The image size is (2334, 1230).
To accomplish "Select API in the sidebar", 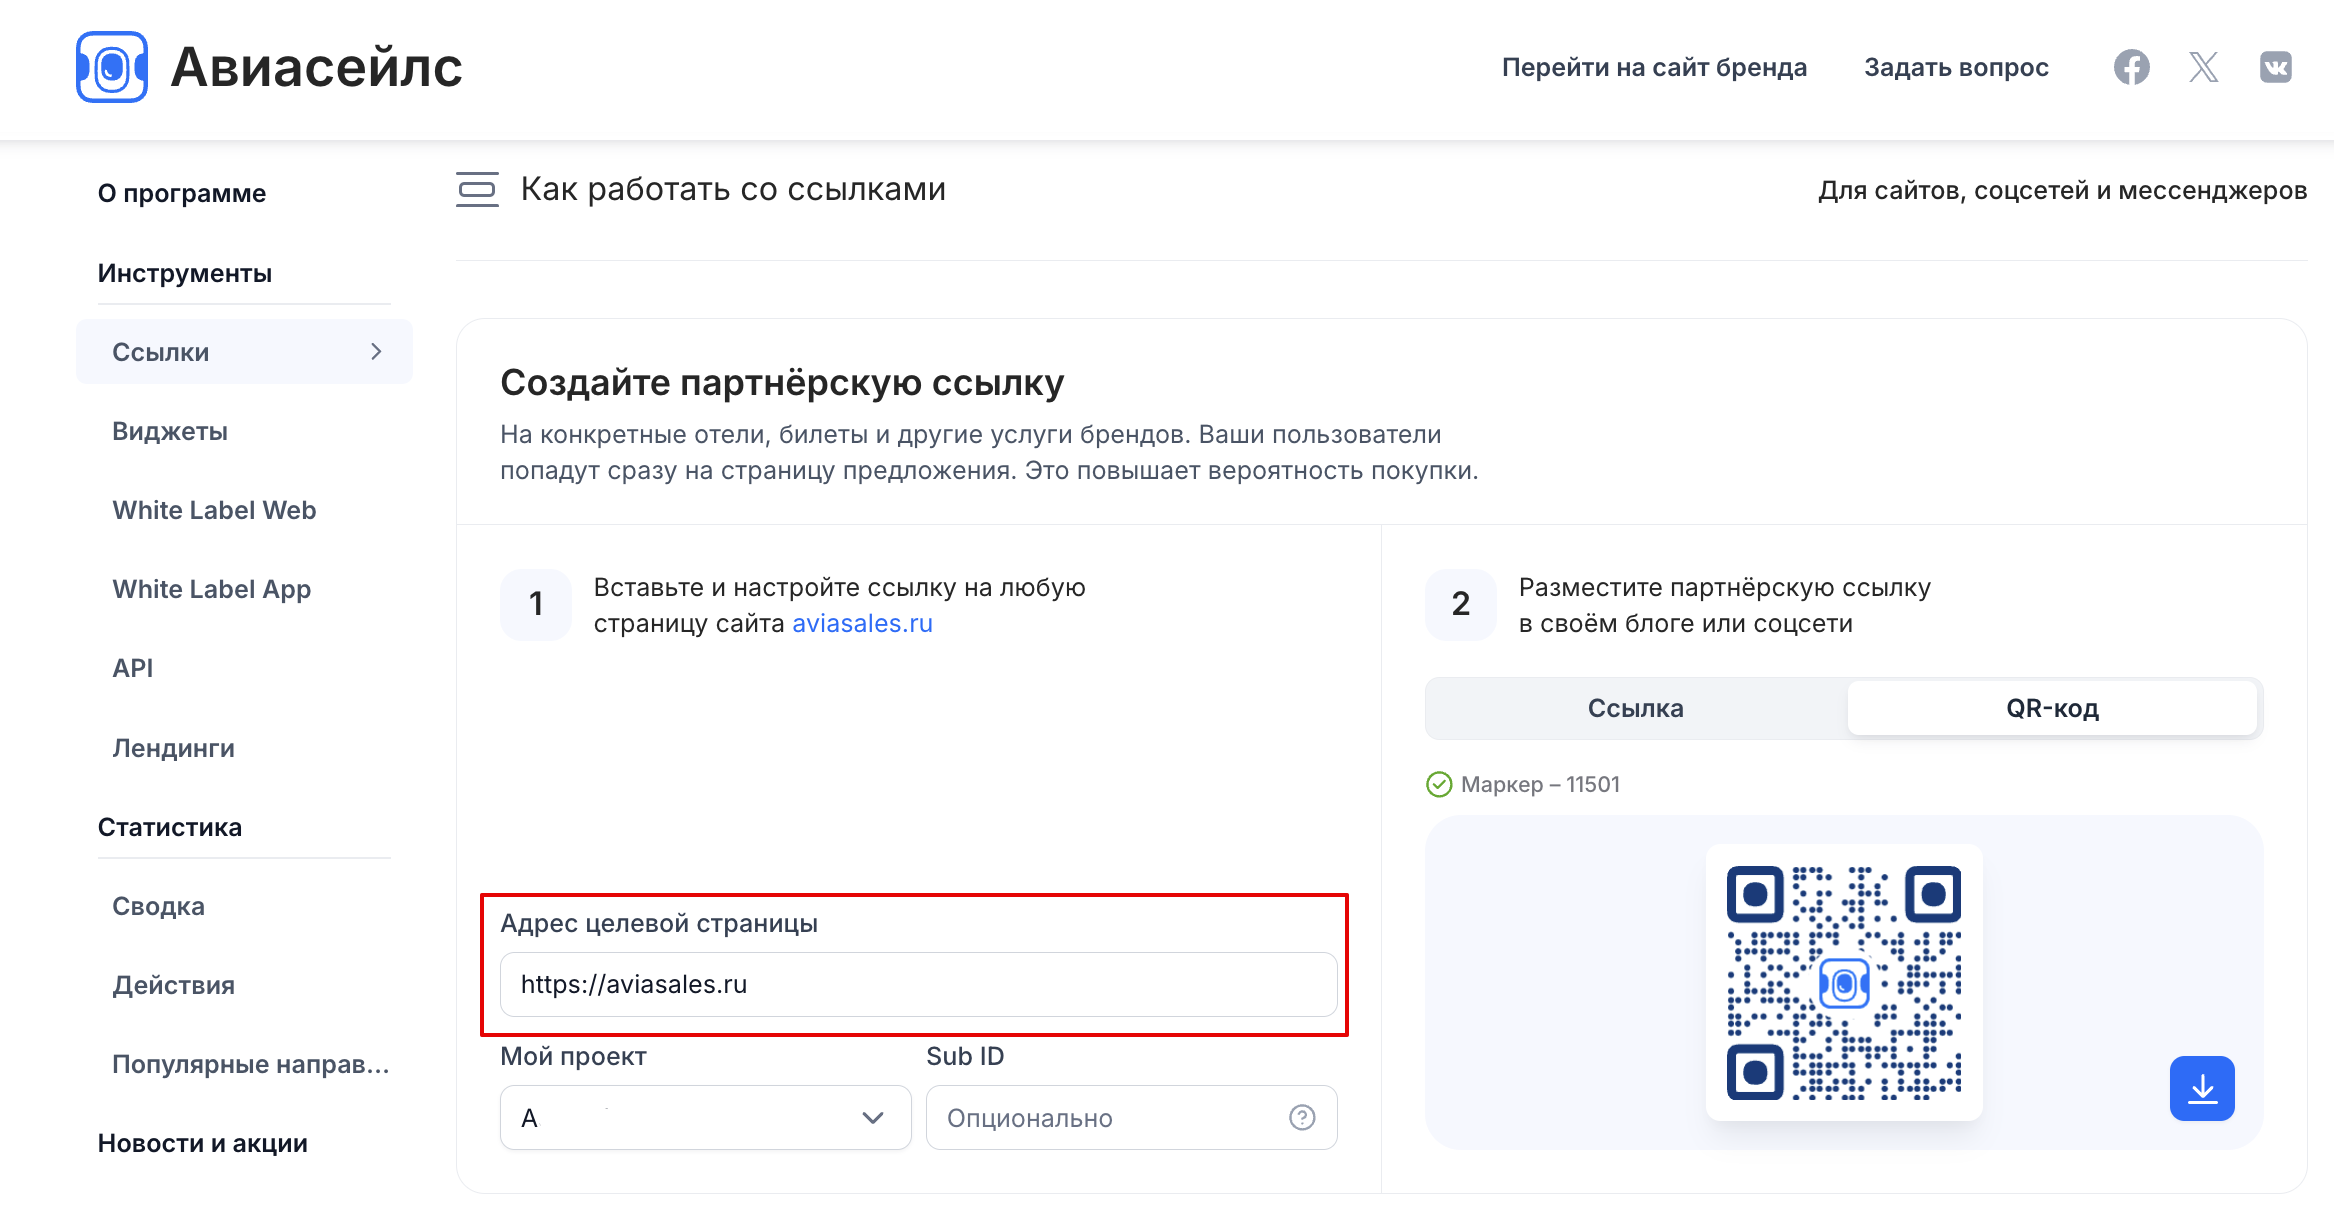I will (133, 668).
